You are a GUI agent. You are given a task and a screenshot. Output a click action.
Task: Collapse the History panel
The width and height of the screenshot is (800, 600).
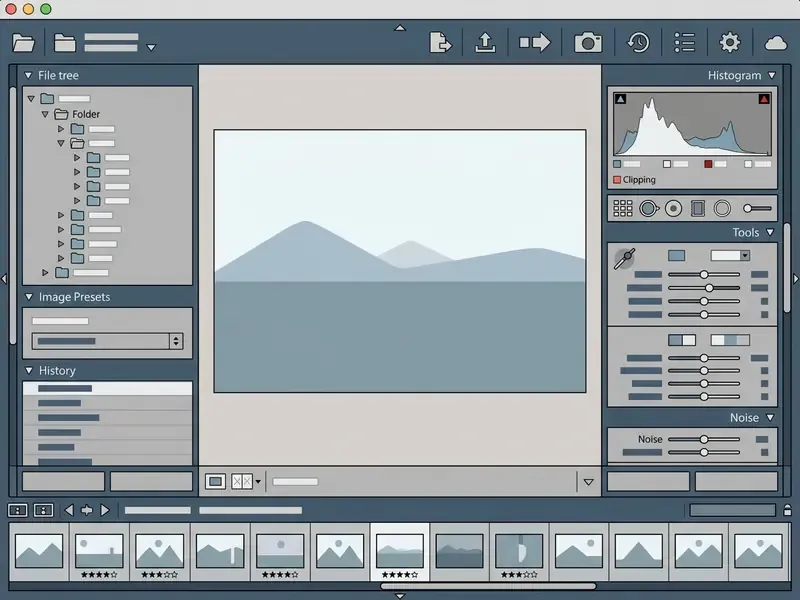coord(29,370)
